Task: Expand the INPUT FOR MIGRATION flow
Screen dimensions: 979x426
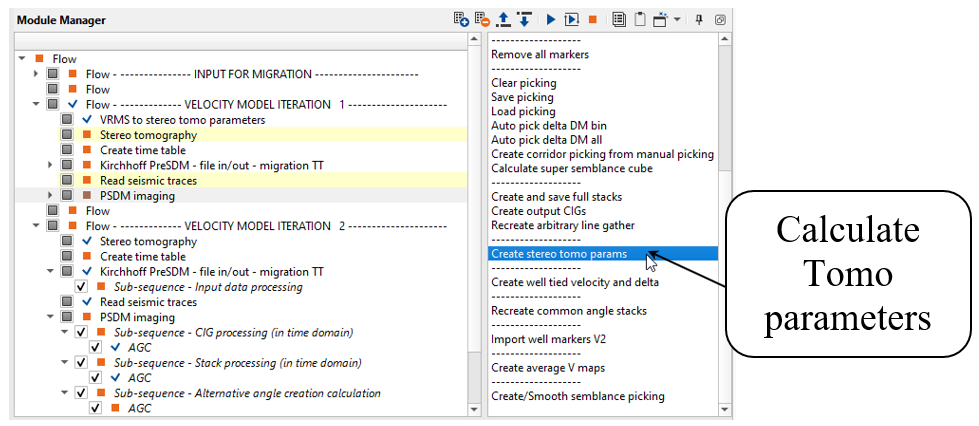Action: coord(36,74)
